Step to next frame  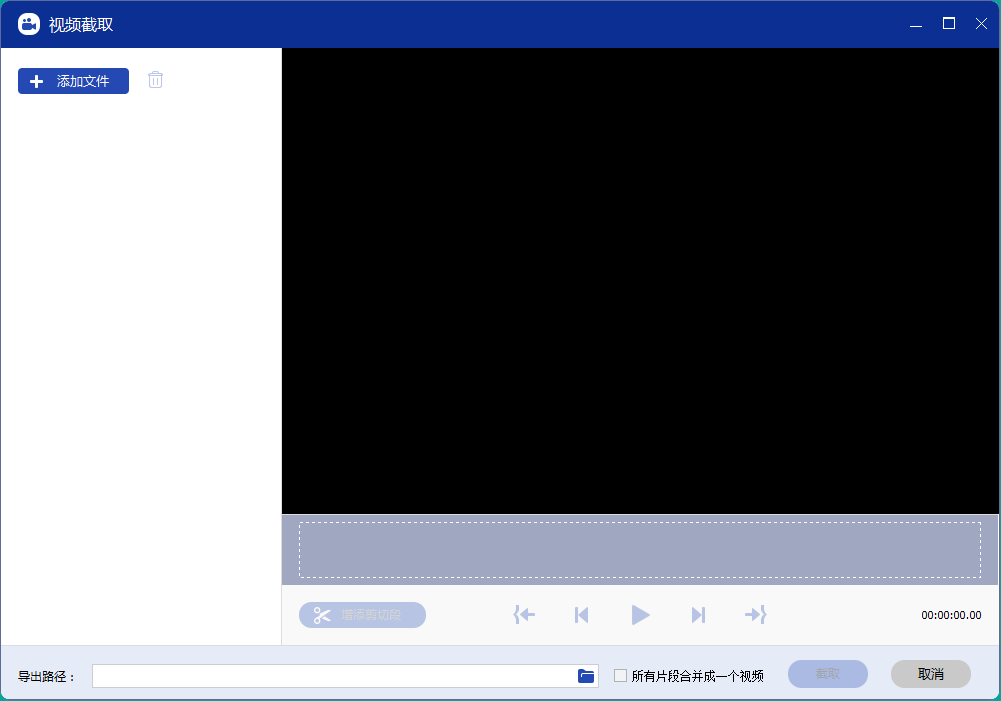pos(698,615)
